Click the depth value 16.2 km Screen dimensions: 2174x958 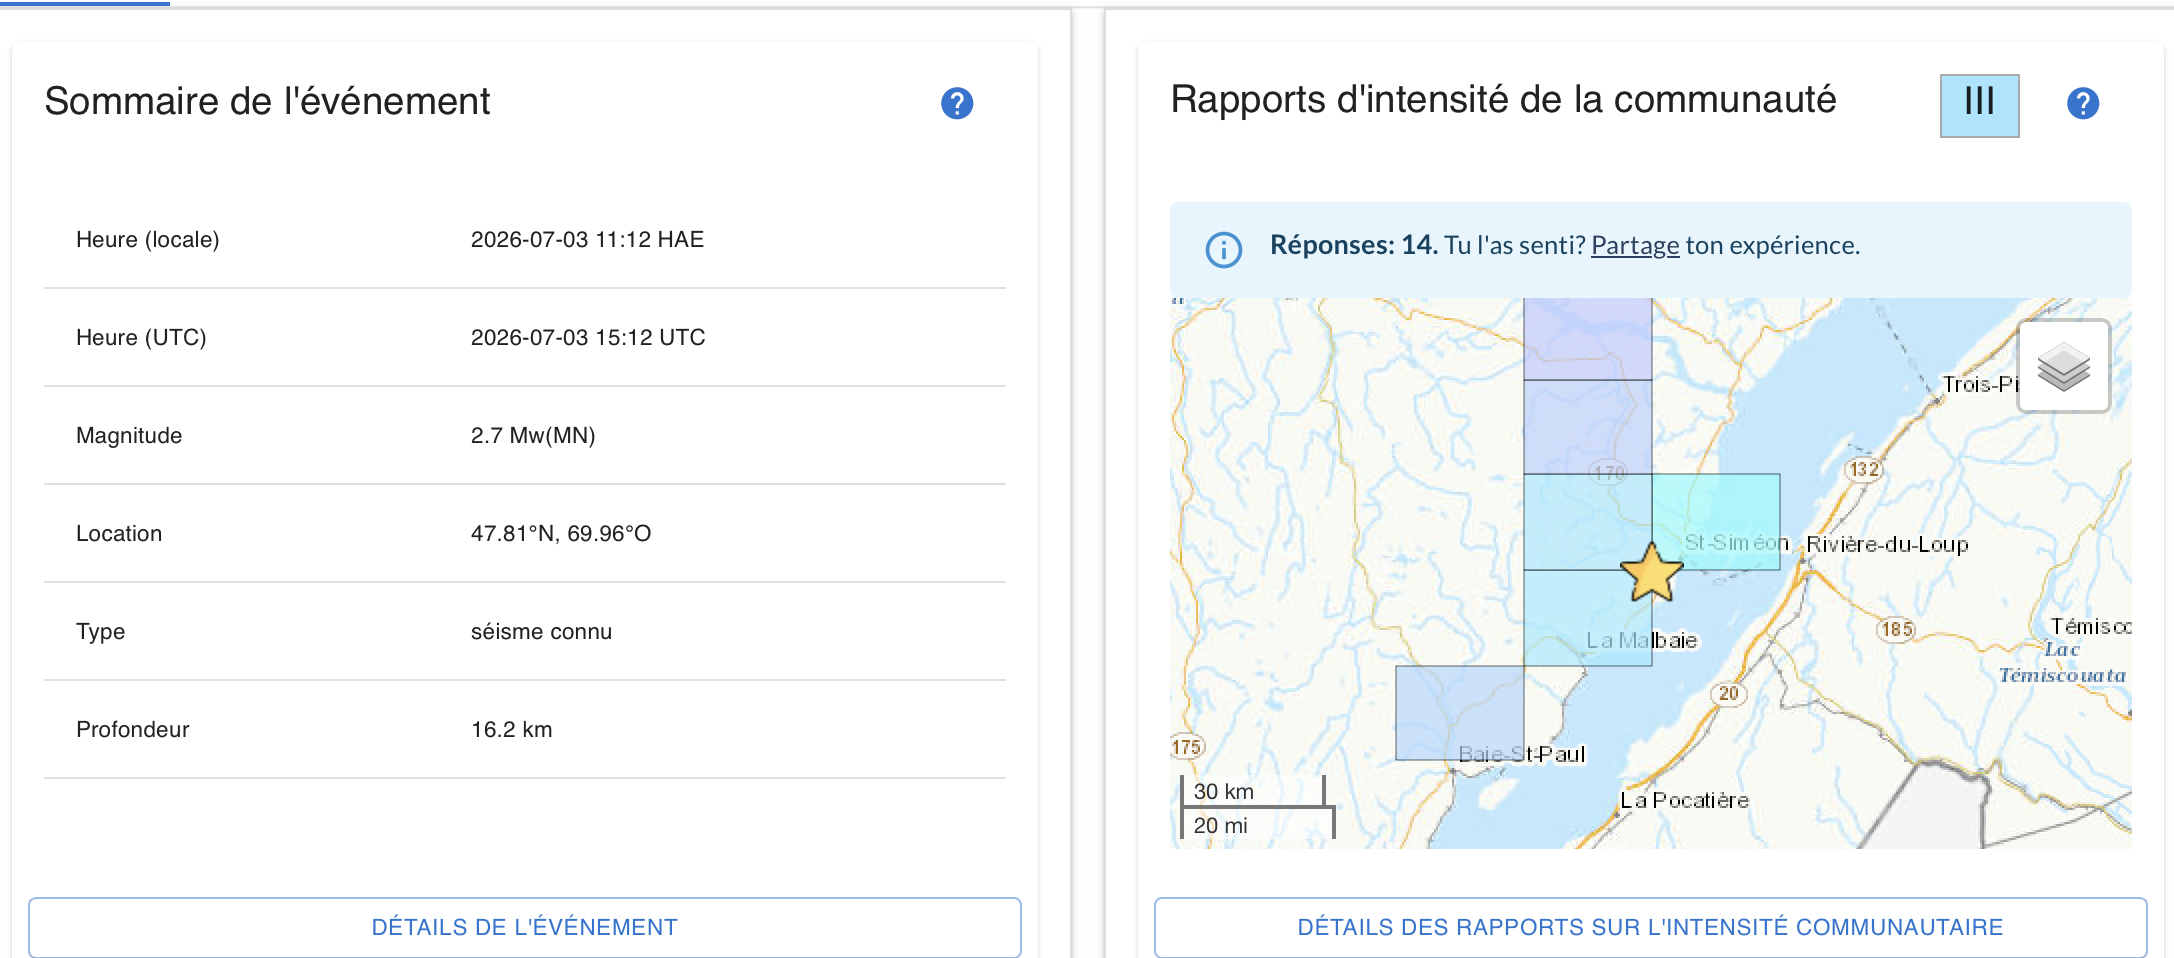[511, 730]
